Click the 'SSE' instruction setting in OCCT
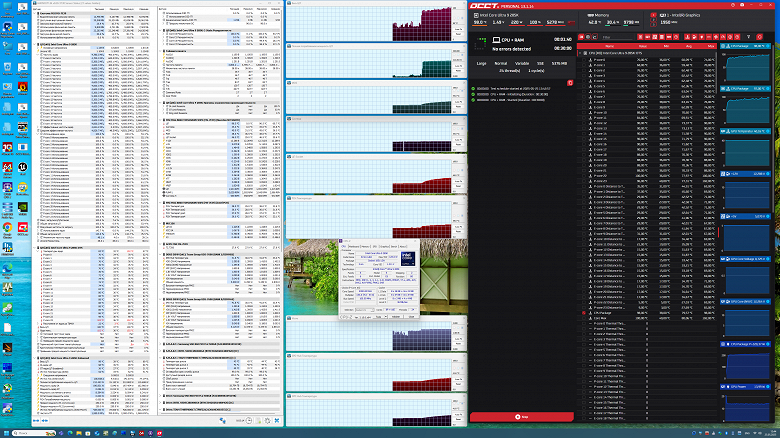This screenshot has width=780, height=438. (540, 63)
